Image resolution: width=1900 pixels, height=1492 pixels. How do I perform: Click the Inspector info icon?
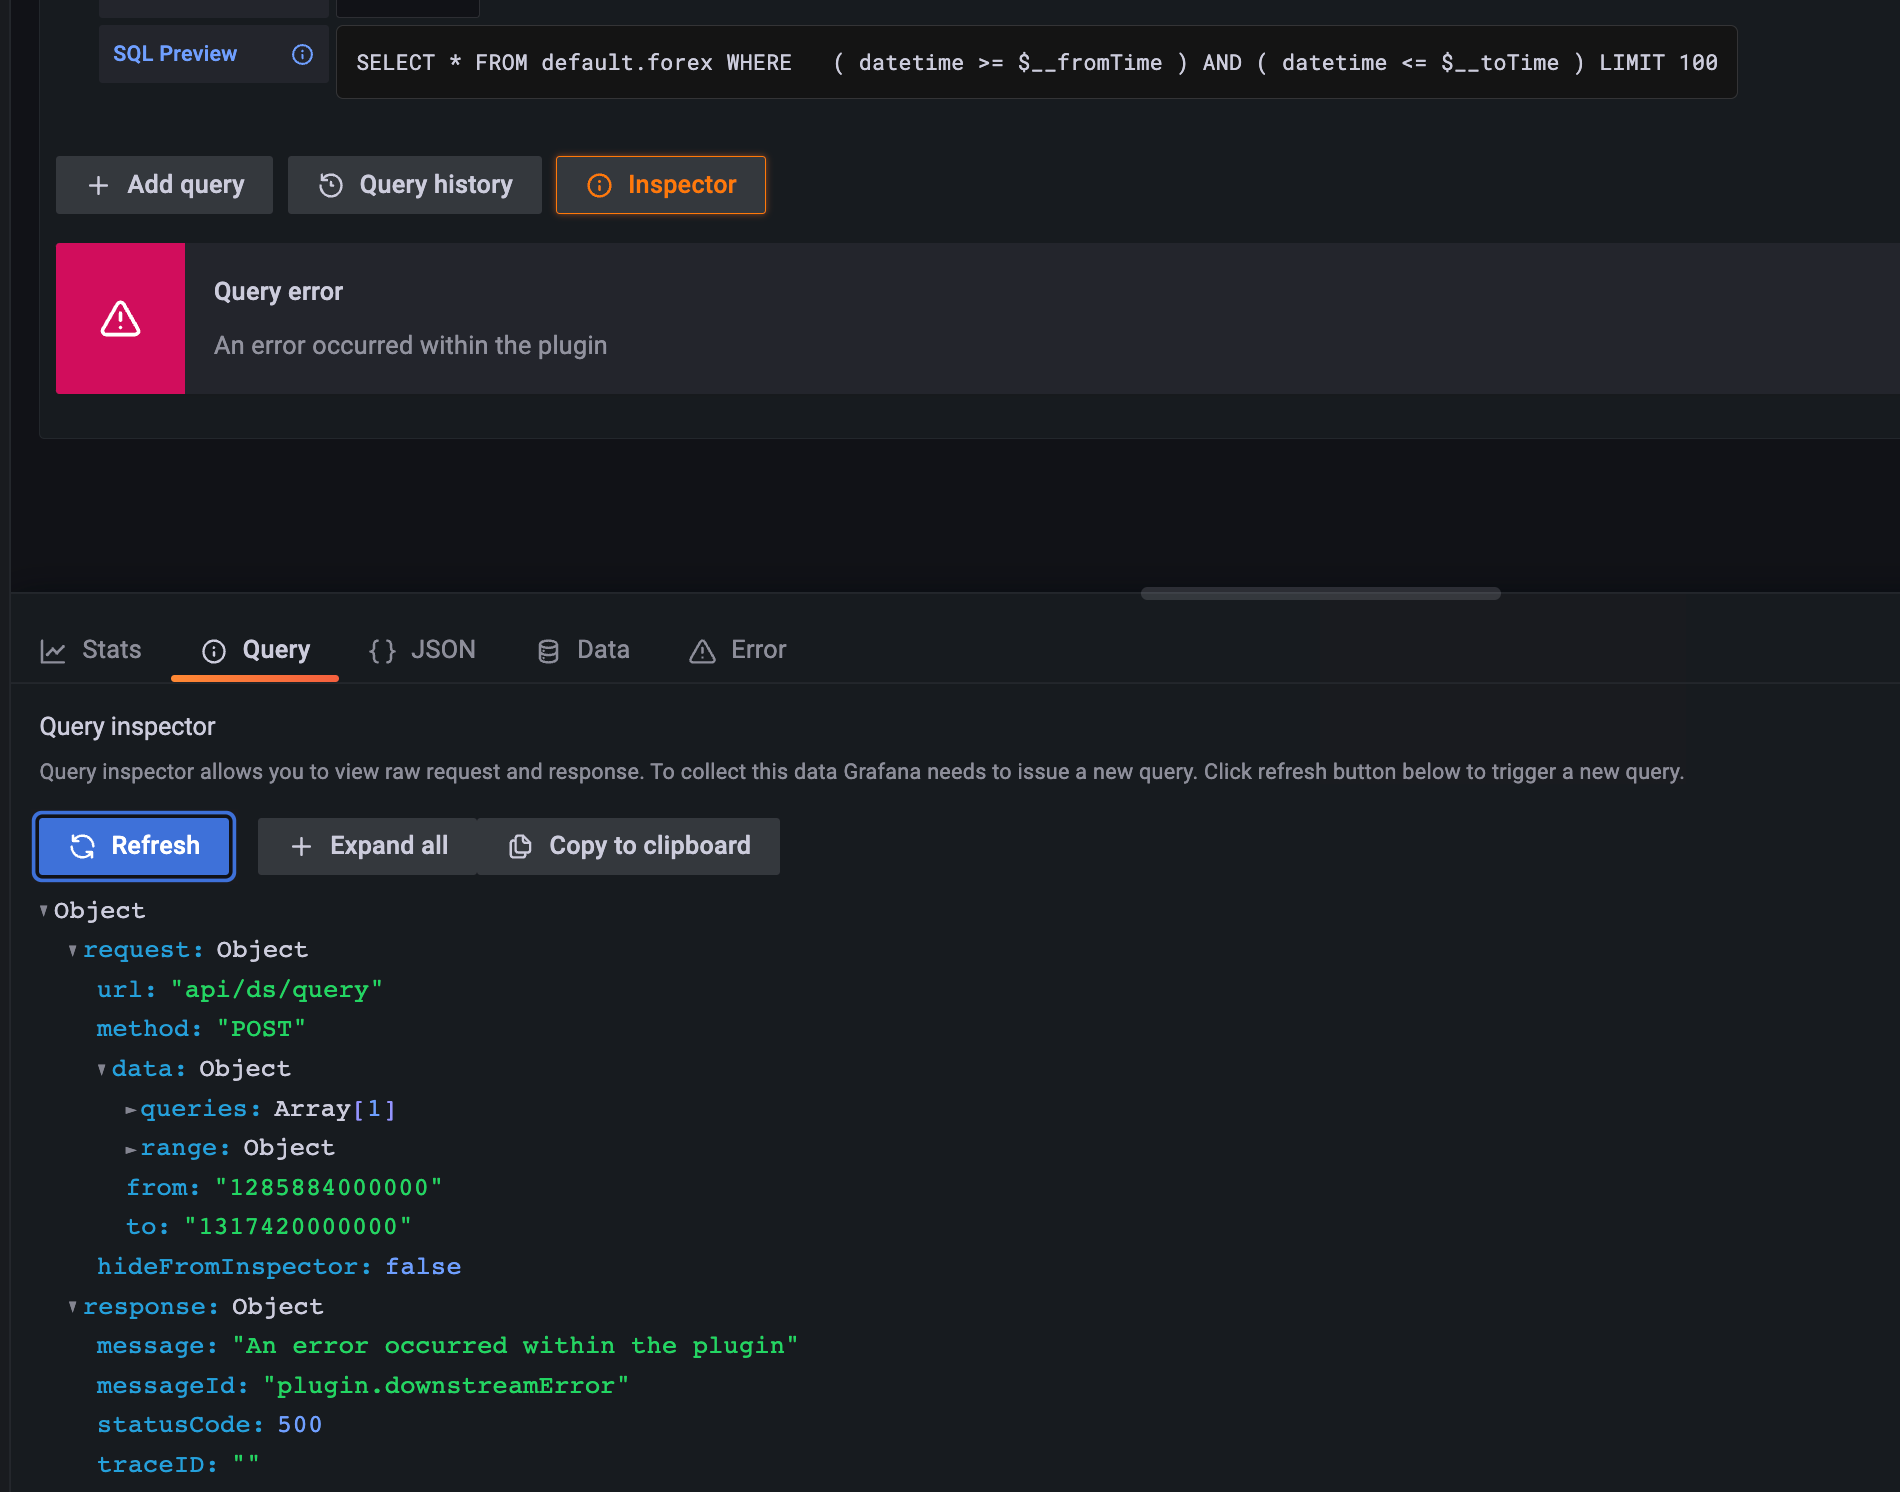pos(599,184)
